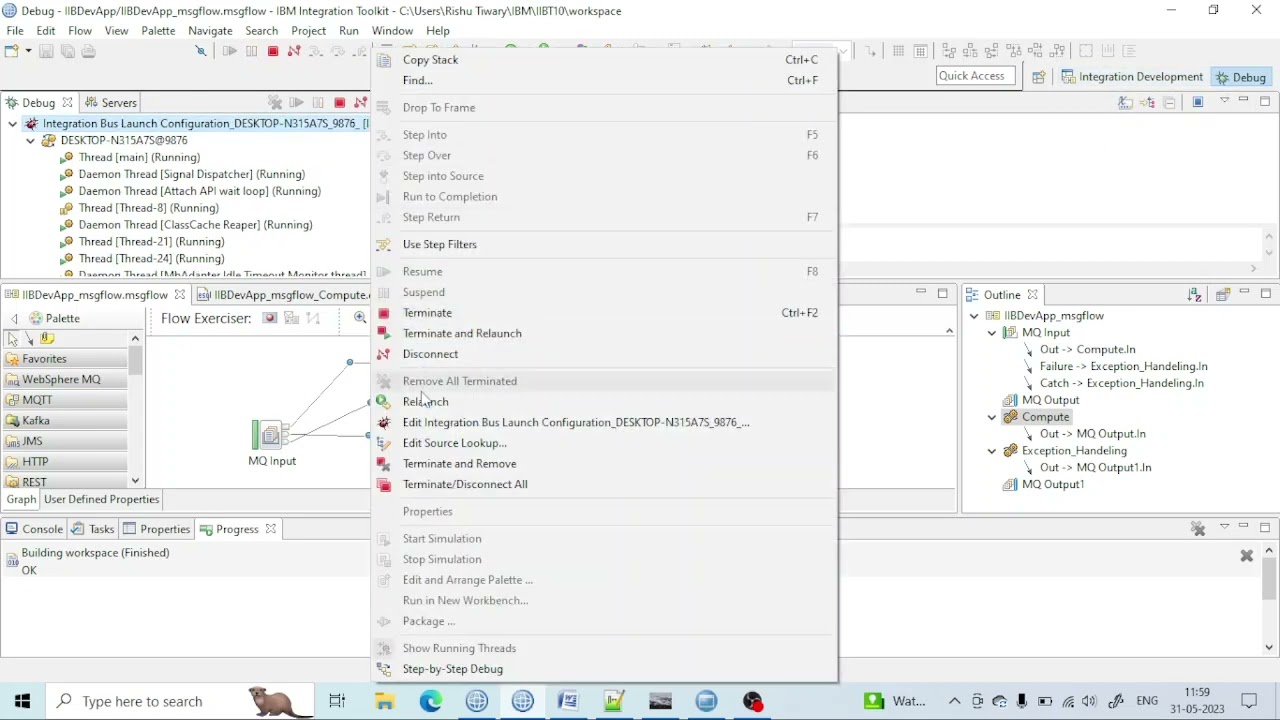Select the MQ Input node on canvas
The image size is (1280, 720).
271,435
